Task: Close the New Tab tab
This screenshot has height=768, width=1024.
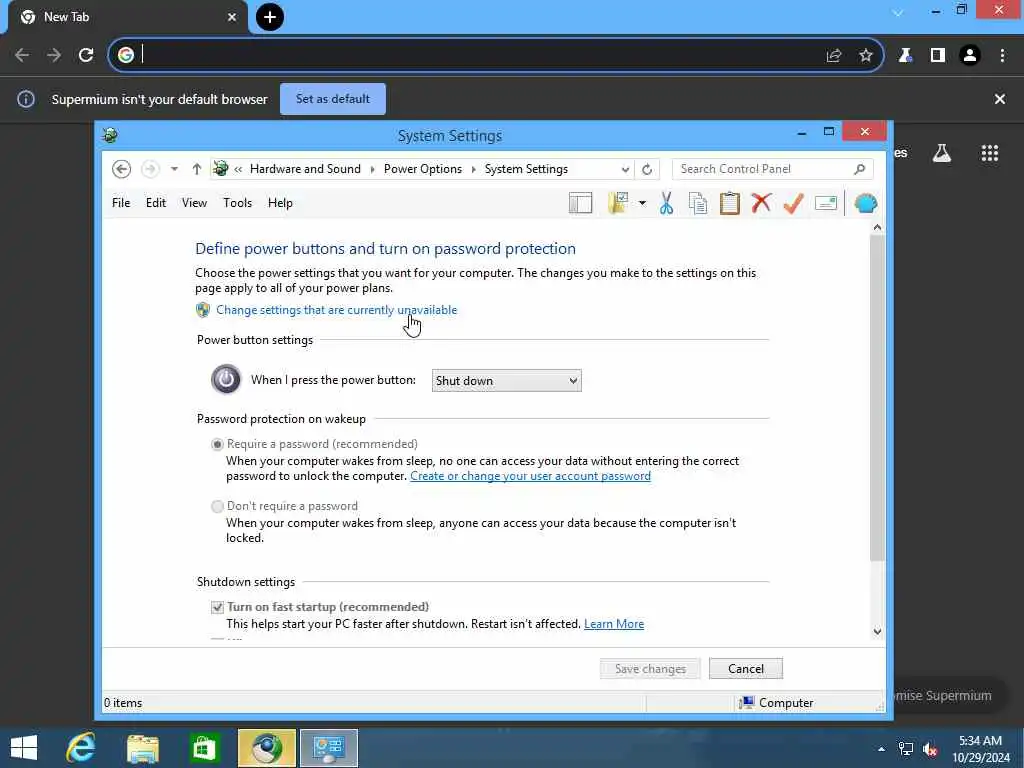Action: pos(232,17)
